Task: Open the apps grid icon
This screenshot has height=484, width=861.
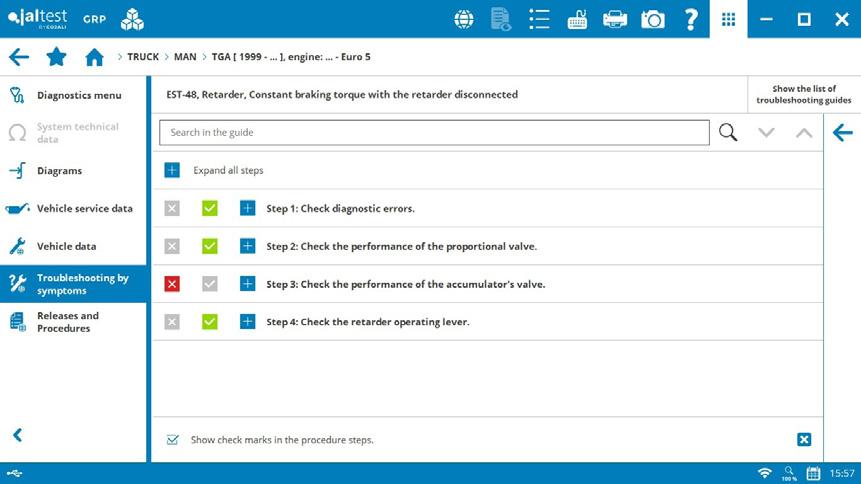Action: 728,19
